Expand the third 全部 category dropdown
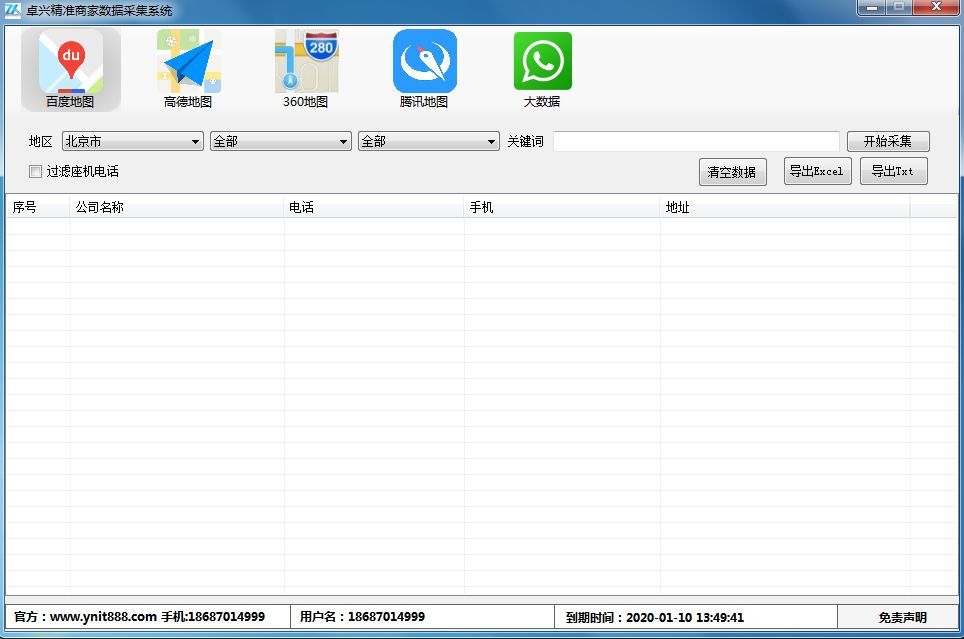 [x=428, y=142]
